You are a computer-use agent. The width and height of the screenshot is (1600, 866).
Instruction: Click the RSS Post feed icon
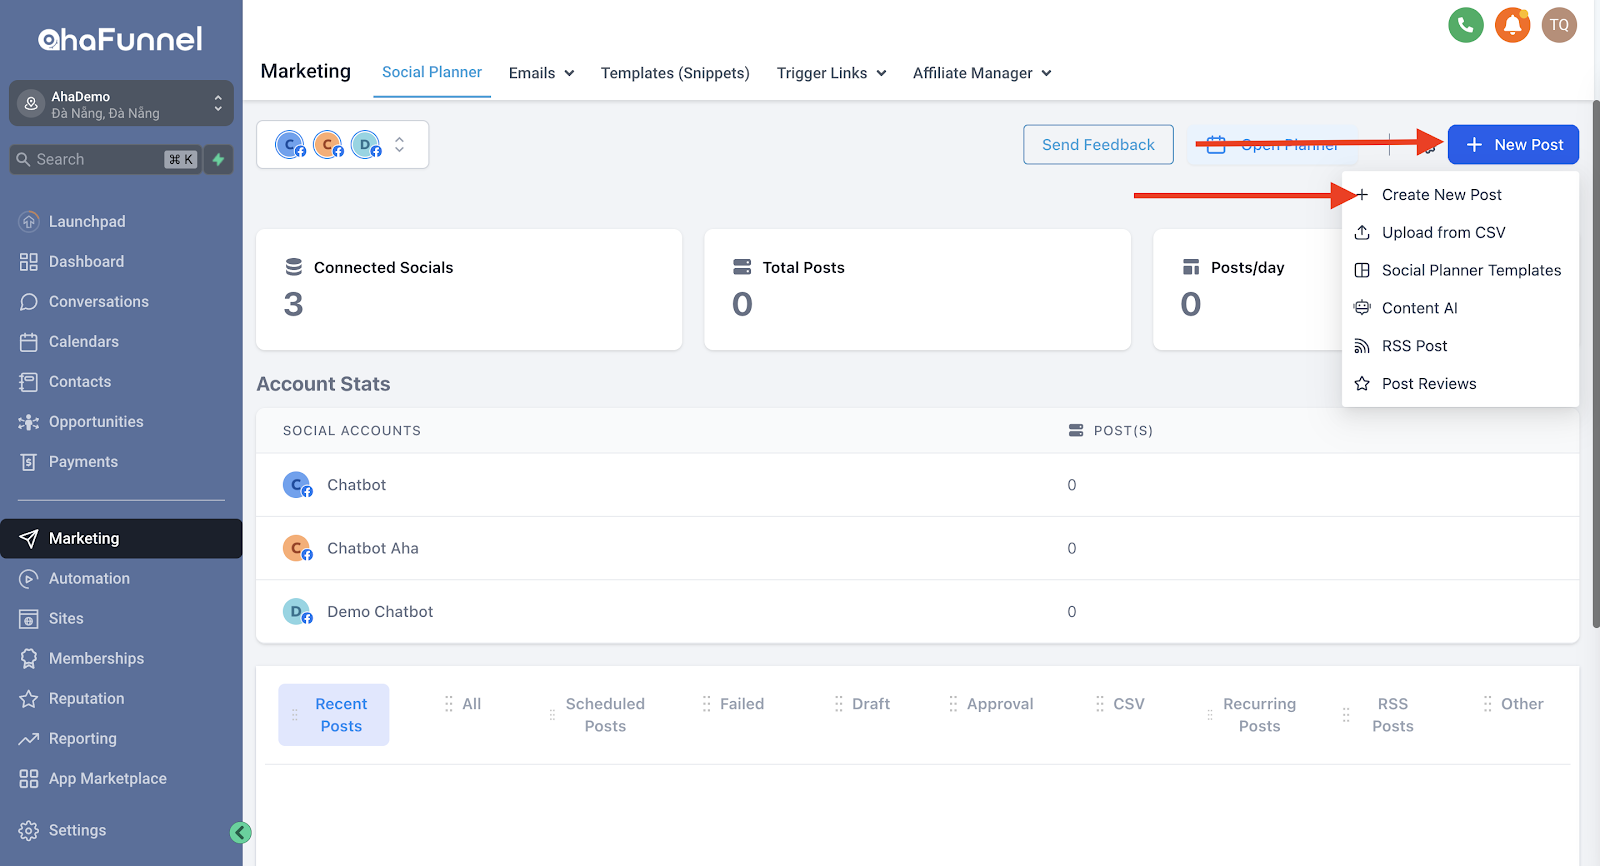[1362, 346]
